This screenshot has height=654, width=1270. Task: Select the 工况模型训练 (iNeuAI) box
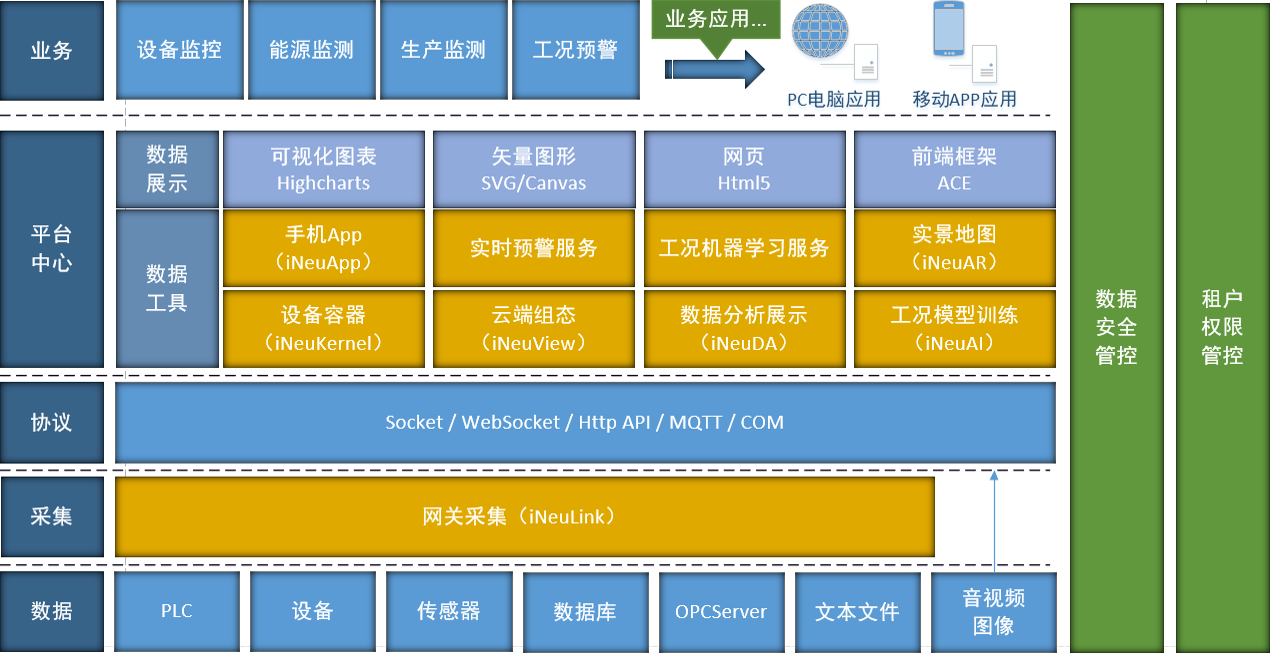click(954, 328)
